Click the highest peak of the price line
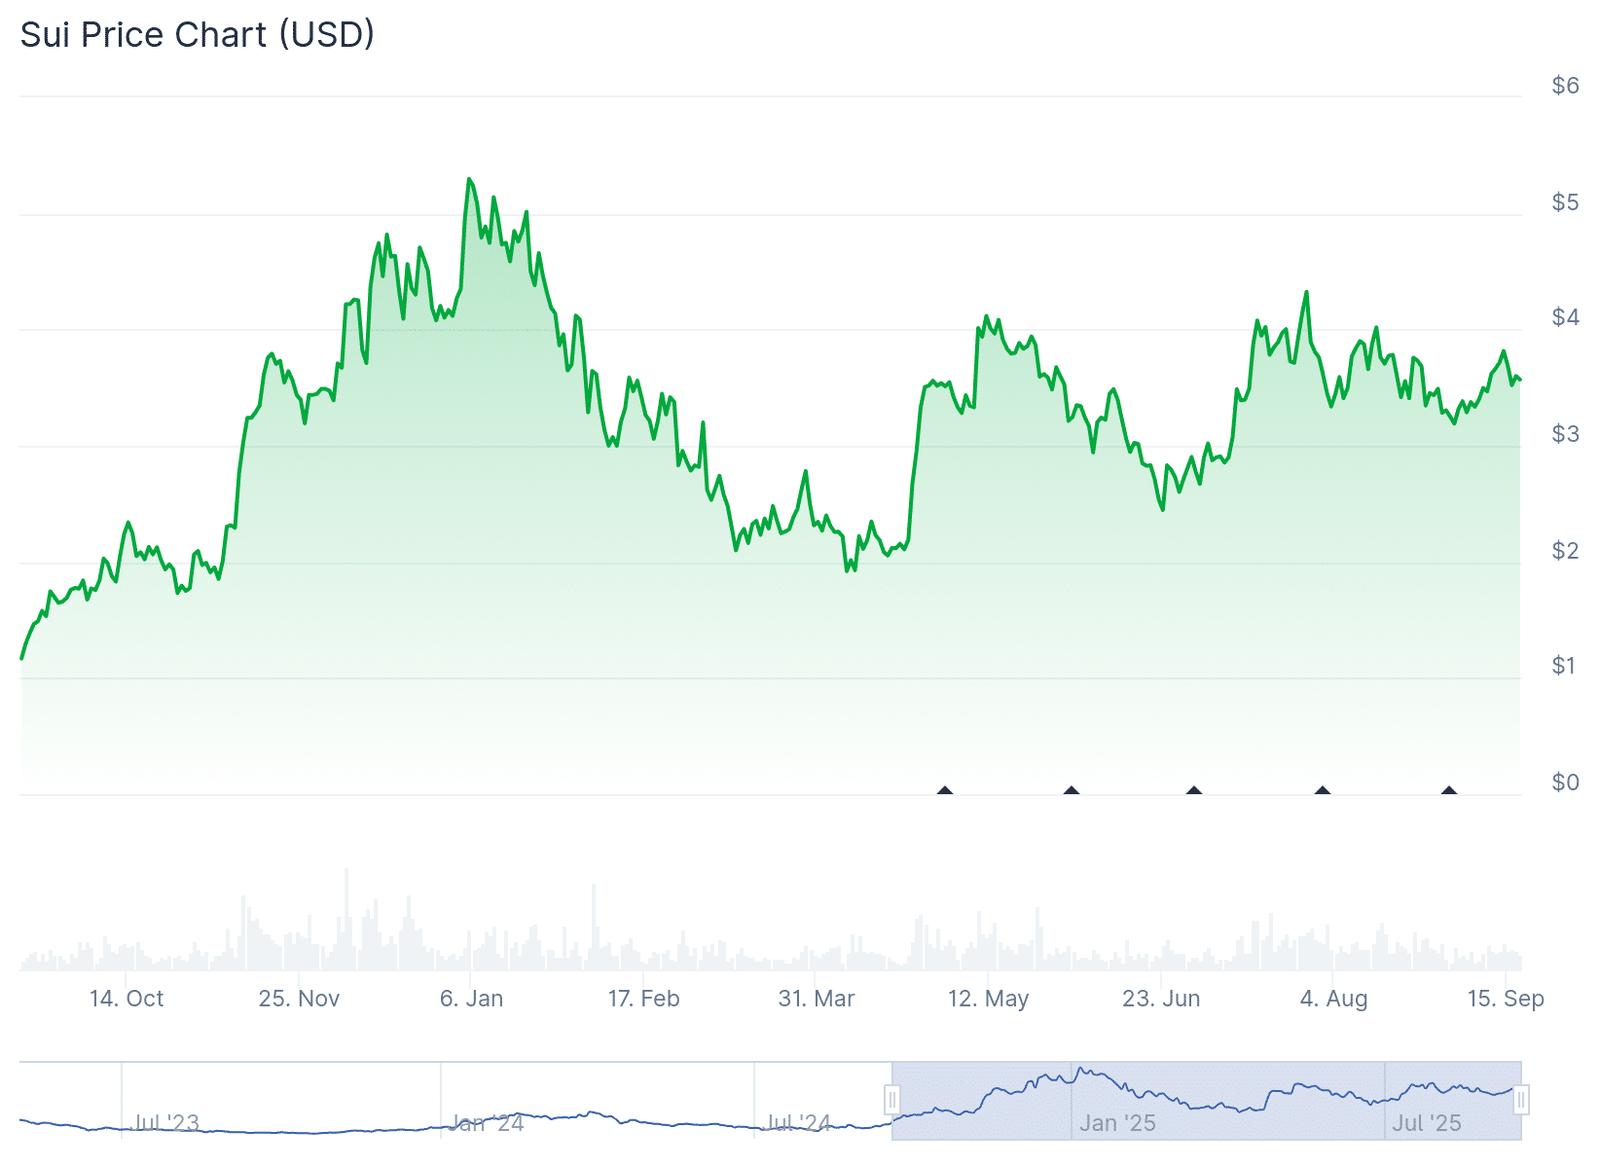 pos(469,180)
